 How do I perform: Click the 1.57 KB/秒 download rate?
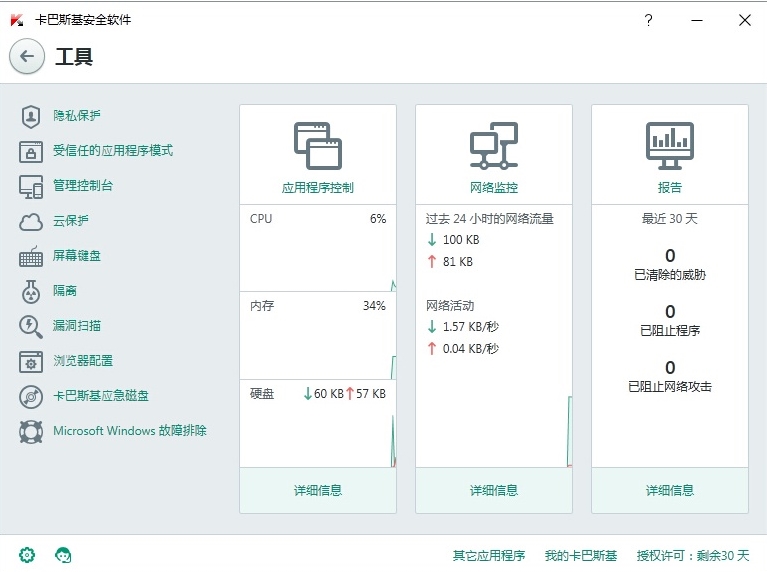[x=471, y=326]
